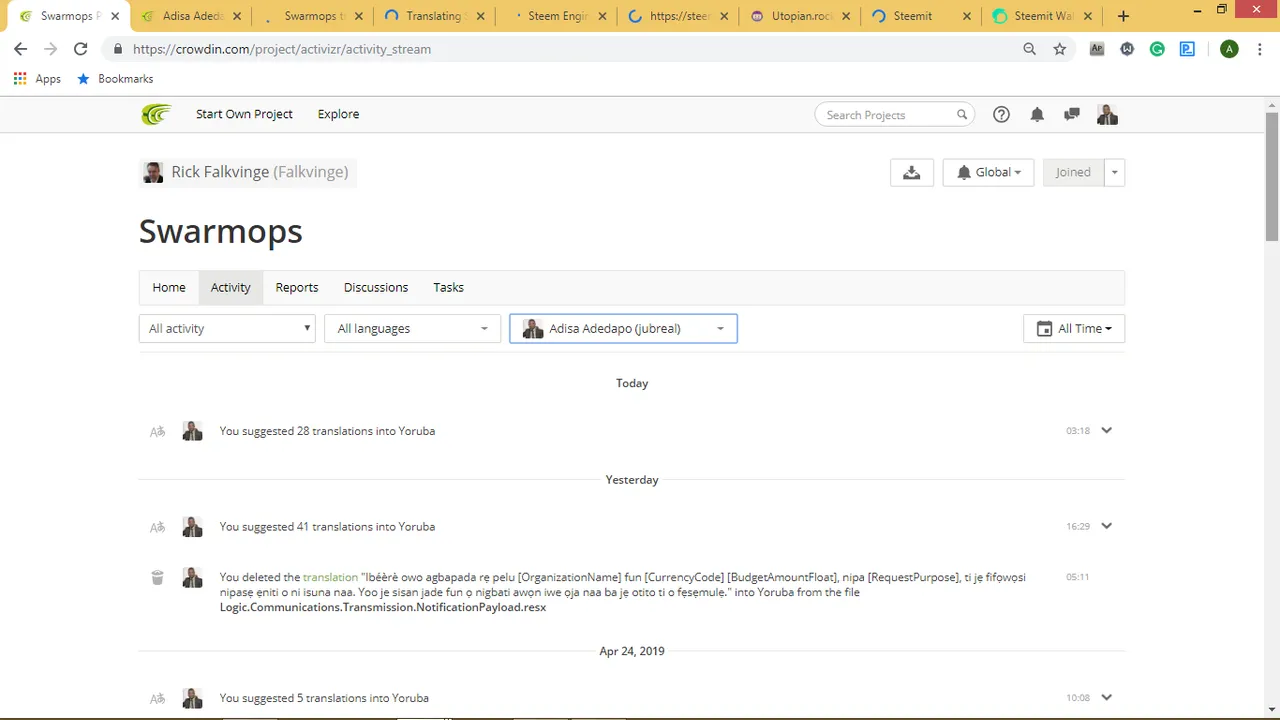Viewport: 1280px width, 720px height.
Task: Select the Activity tab
Action: 231,287
